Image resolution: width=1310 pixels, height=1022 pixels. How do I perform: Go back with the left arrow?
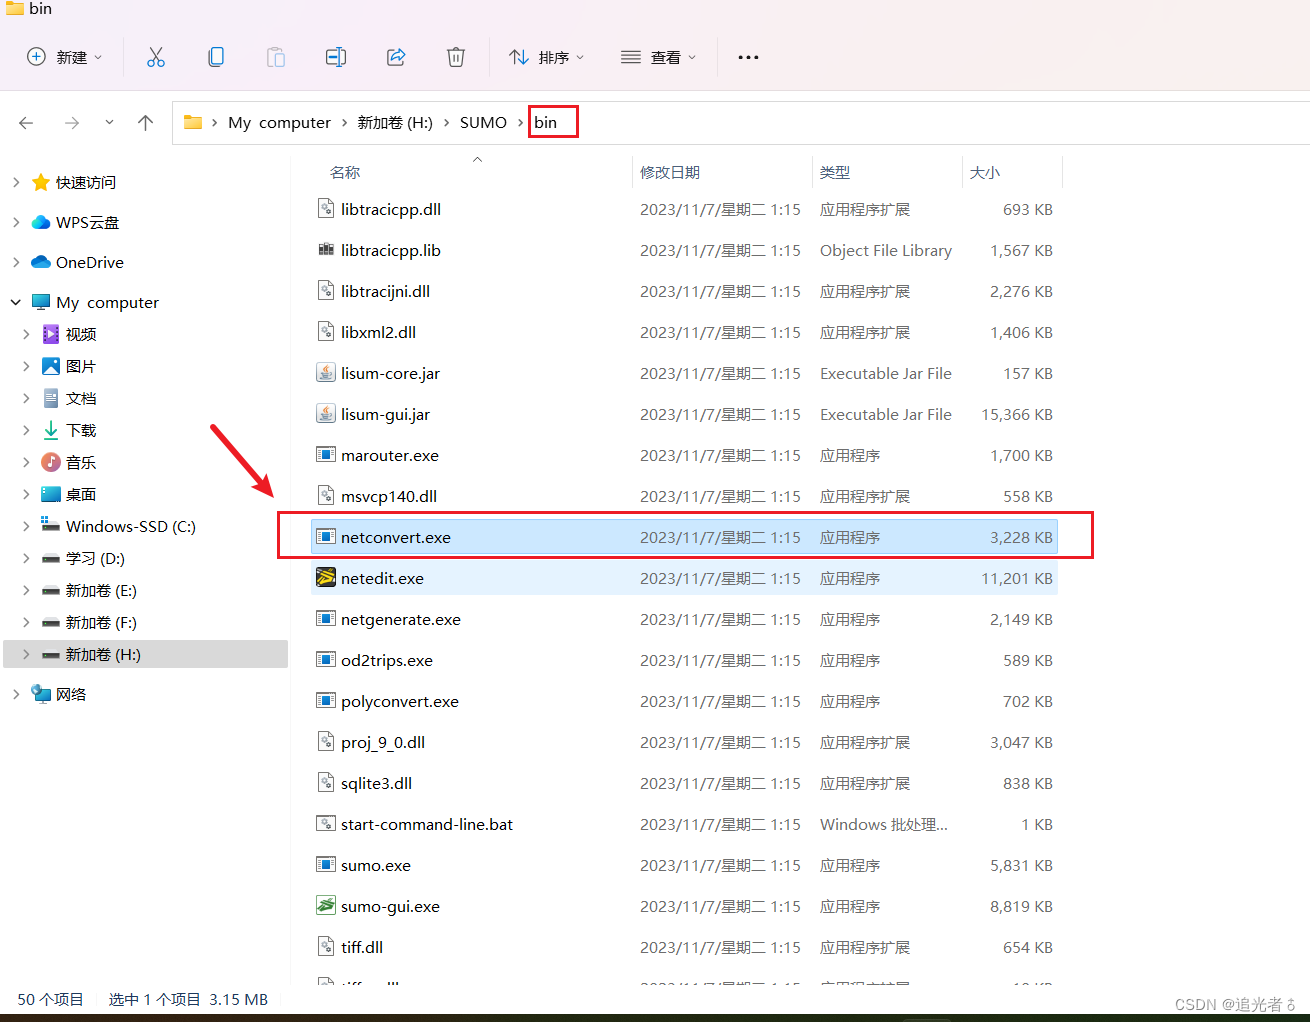coord(26,123)
